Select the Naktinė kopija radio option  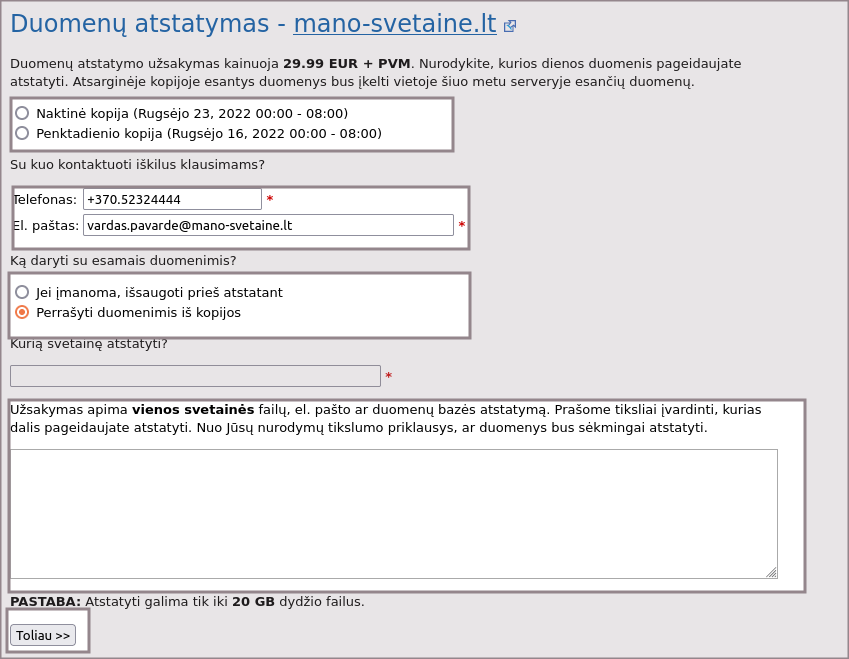coord(22,113)
